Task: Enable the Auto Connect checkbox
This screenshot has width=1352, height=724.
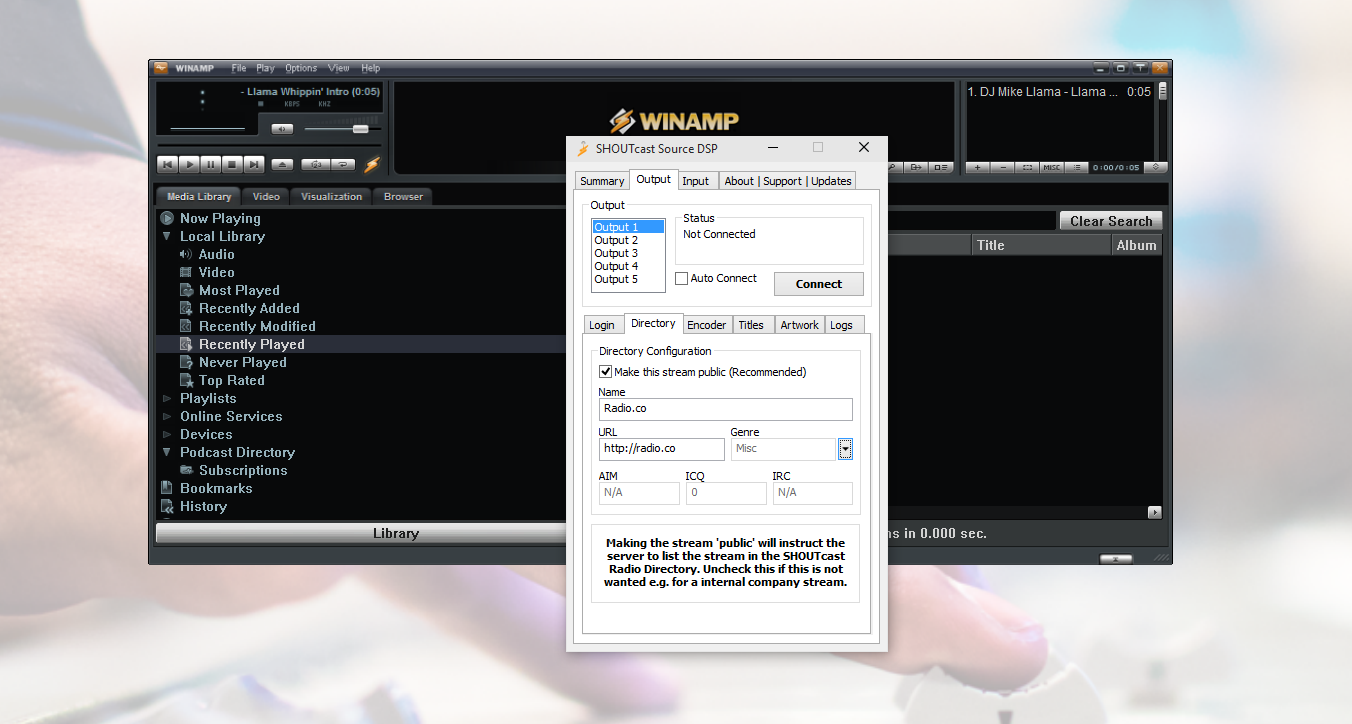Action: [682, 278]
